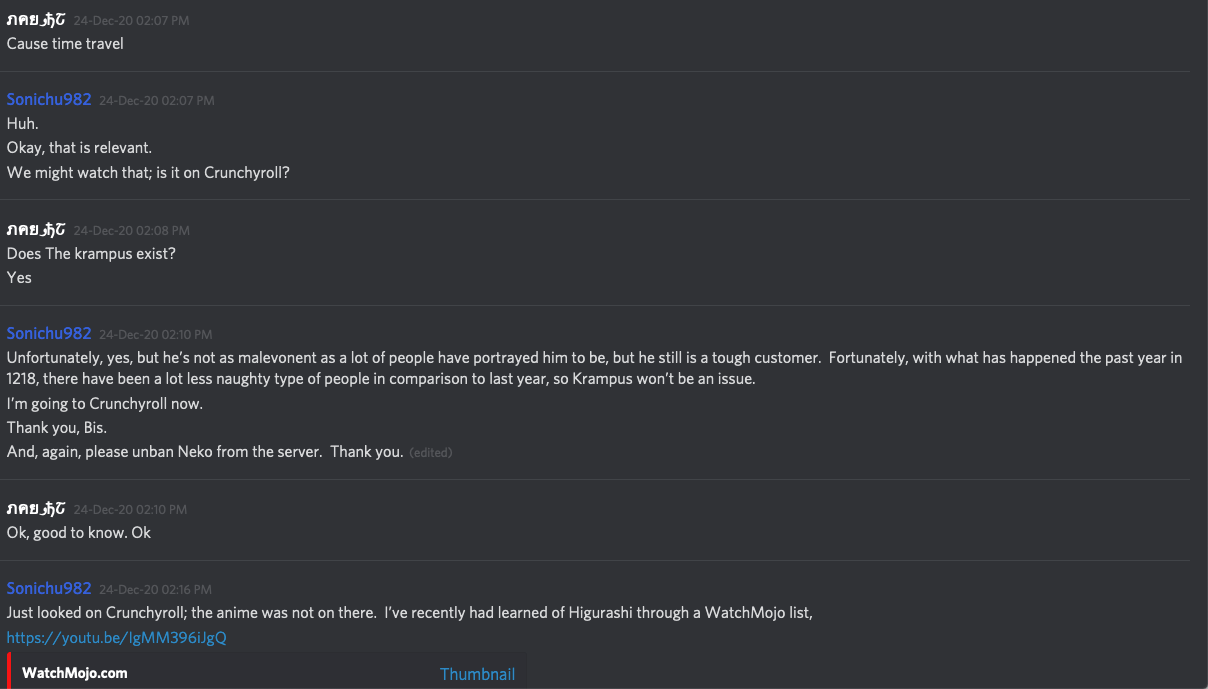Click the '(edited)' label after unban message

click(431, 453)
